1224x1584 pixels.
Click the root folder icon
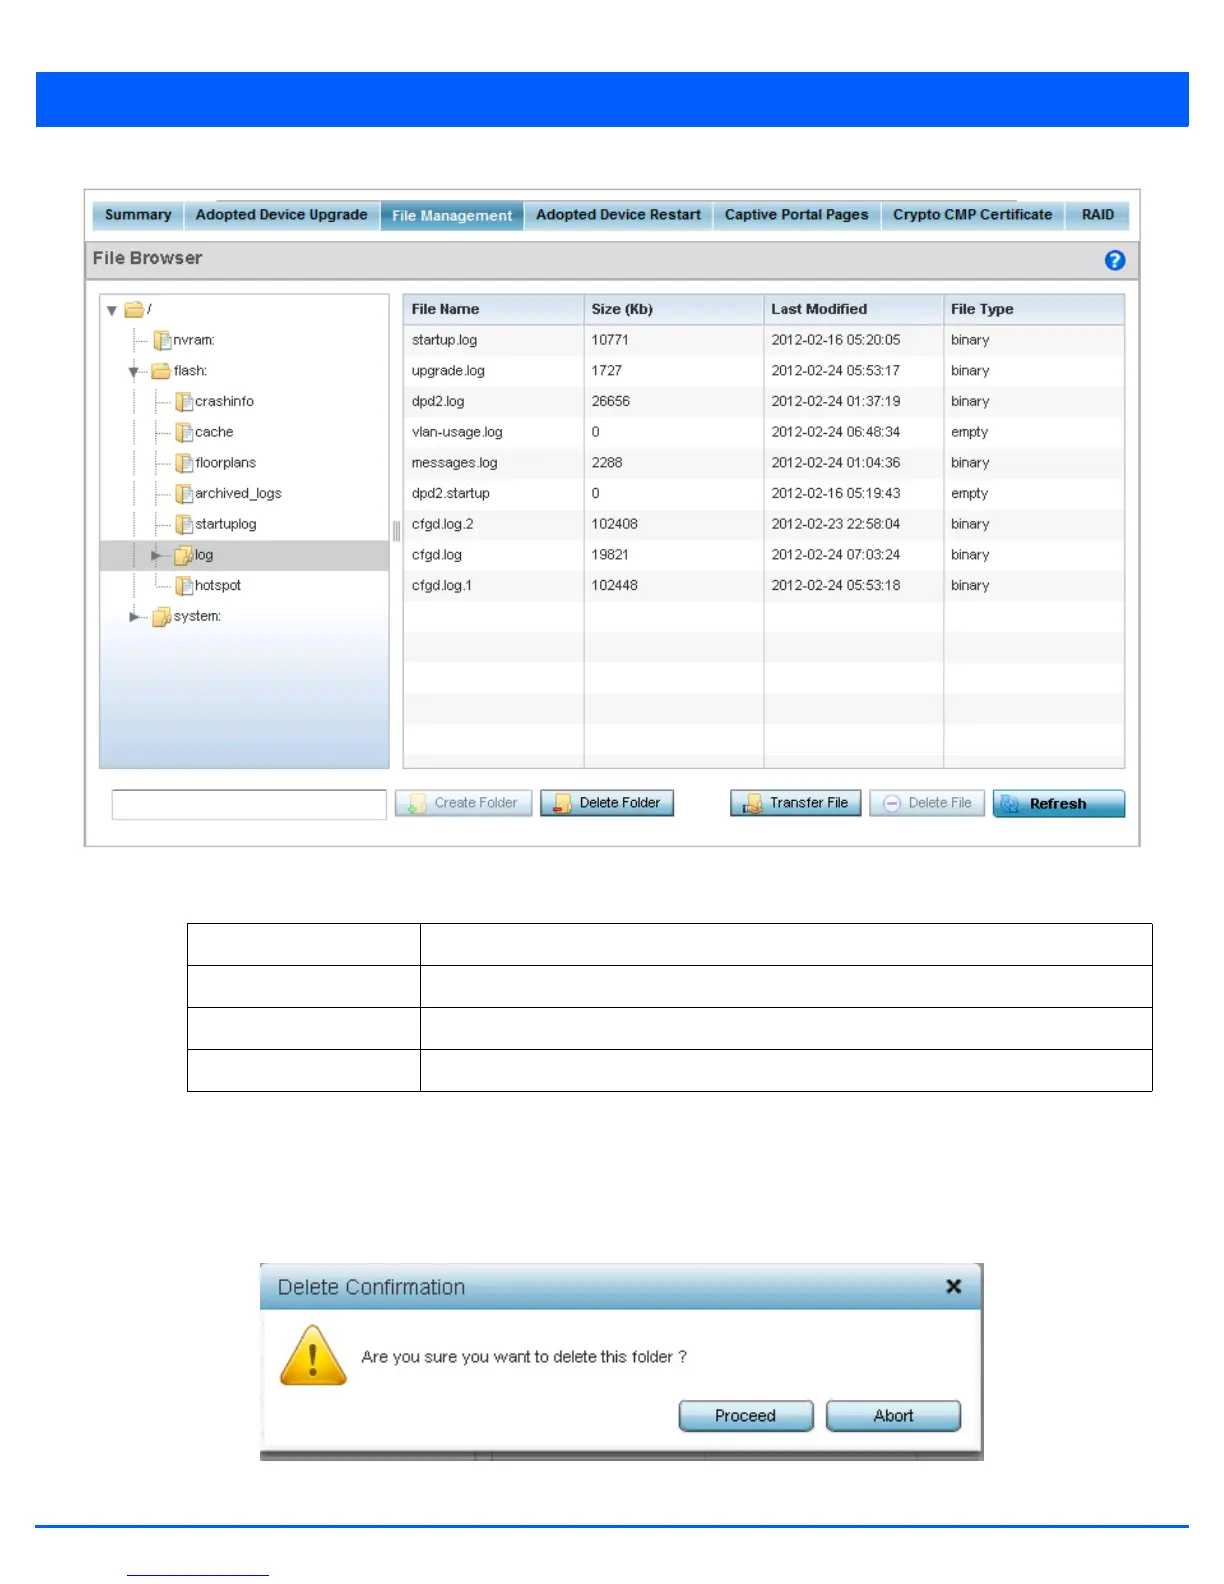tap(134, 310)
